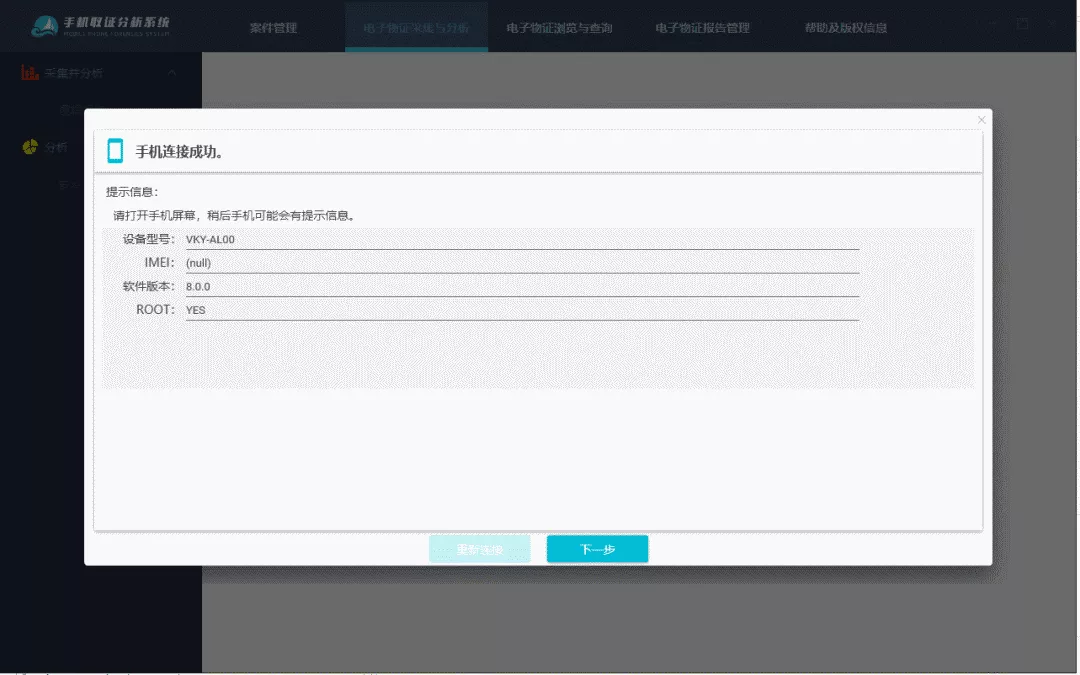1080x675 pixels.
Task: Select the 采集并分析 label in the sidebar
Action: pyautogui.click(x=74, y=73)
